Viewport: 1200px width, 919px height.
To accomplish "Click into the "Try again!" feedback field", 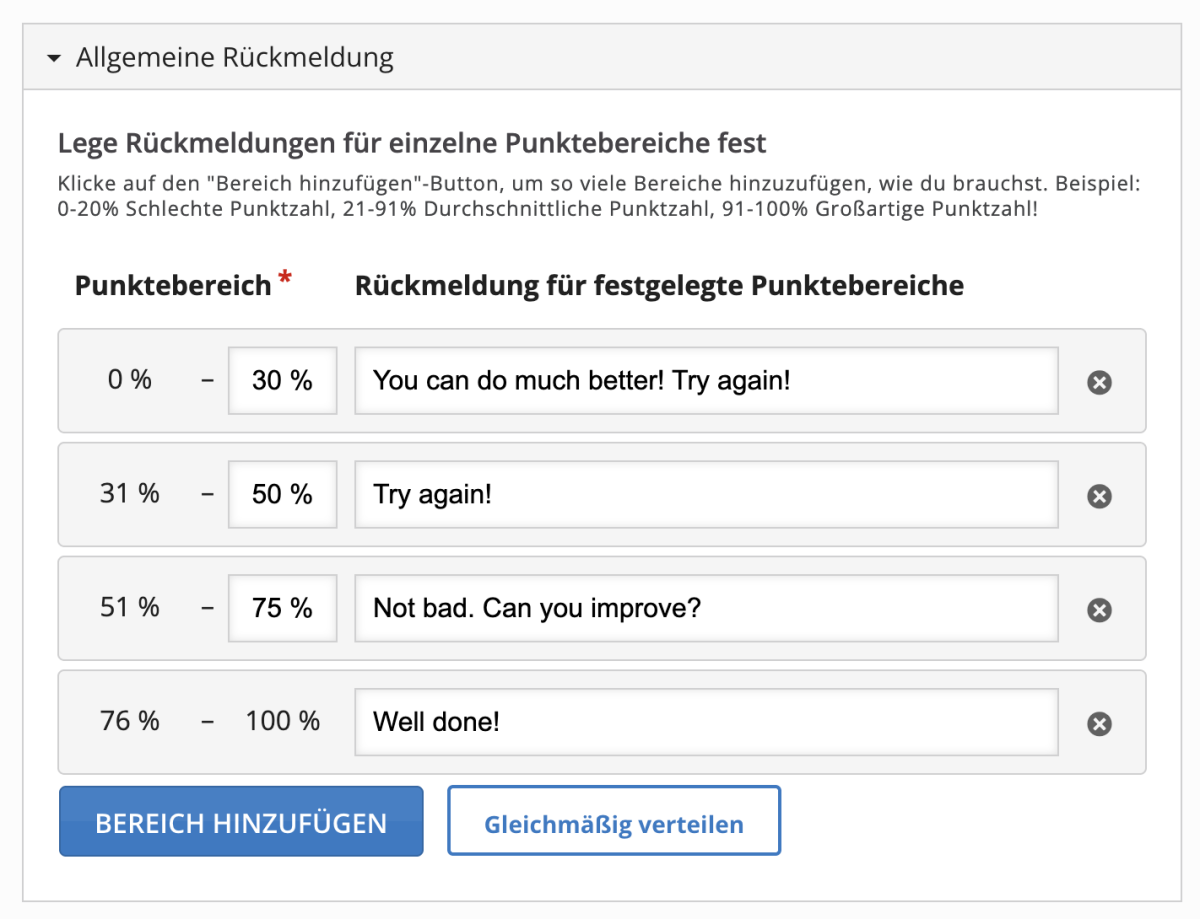I will pyautogui.click(x=705, y=495).
